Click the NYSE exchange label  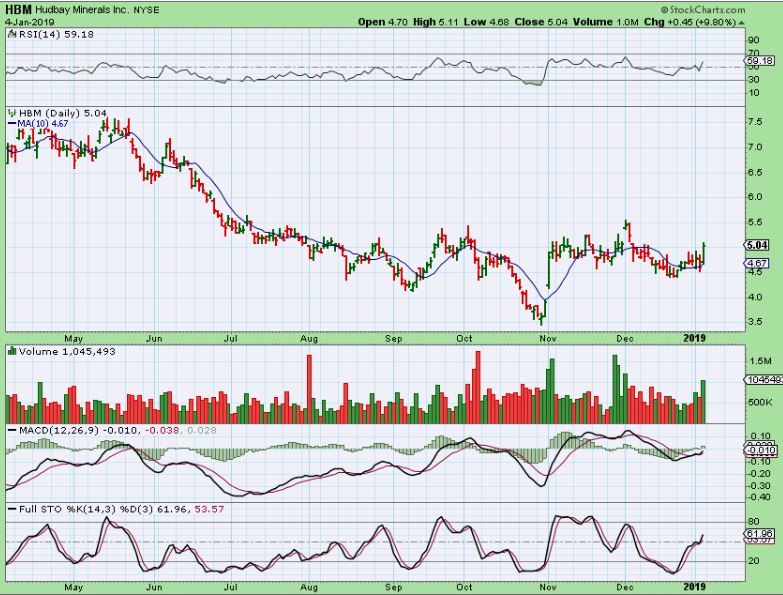point(146,10)
